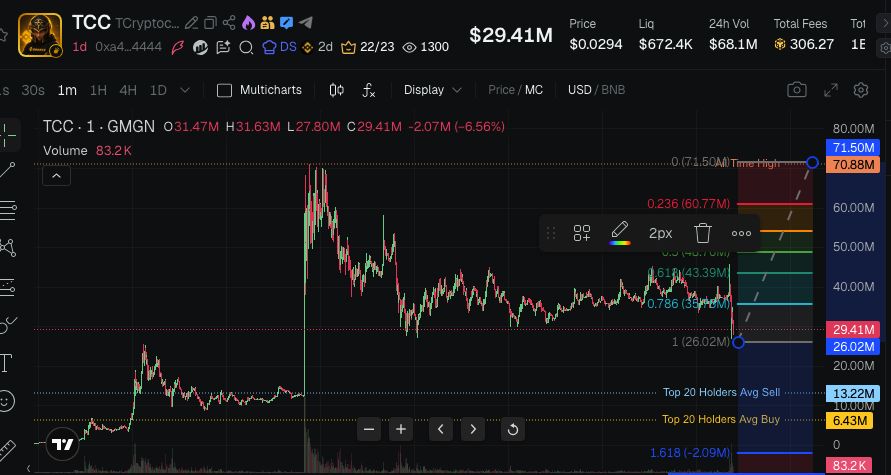Select the 30s timeframe

click(x=33, y=90)
